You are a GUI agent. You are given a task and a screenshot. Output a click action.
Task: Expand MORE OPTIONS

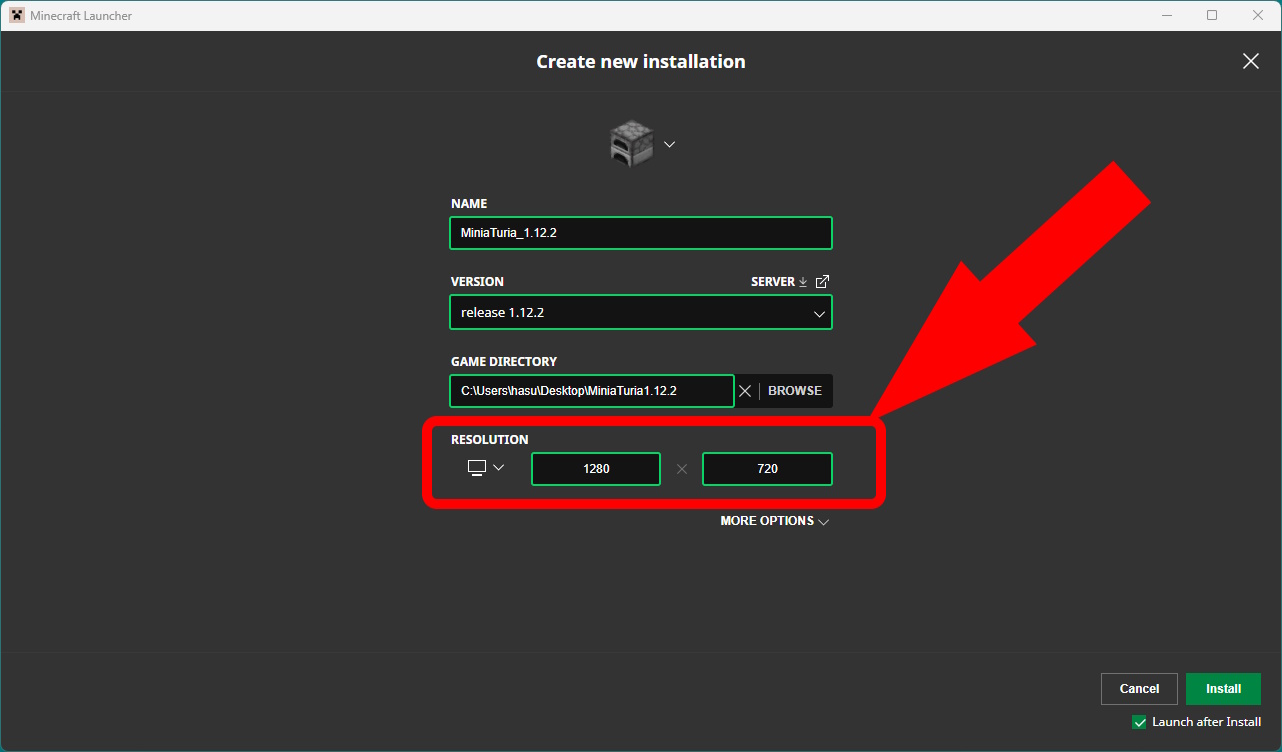775,521
